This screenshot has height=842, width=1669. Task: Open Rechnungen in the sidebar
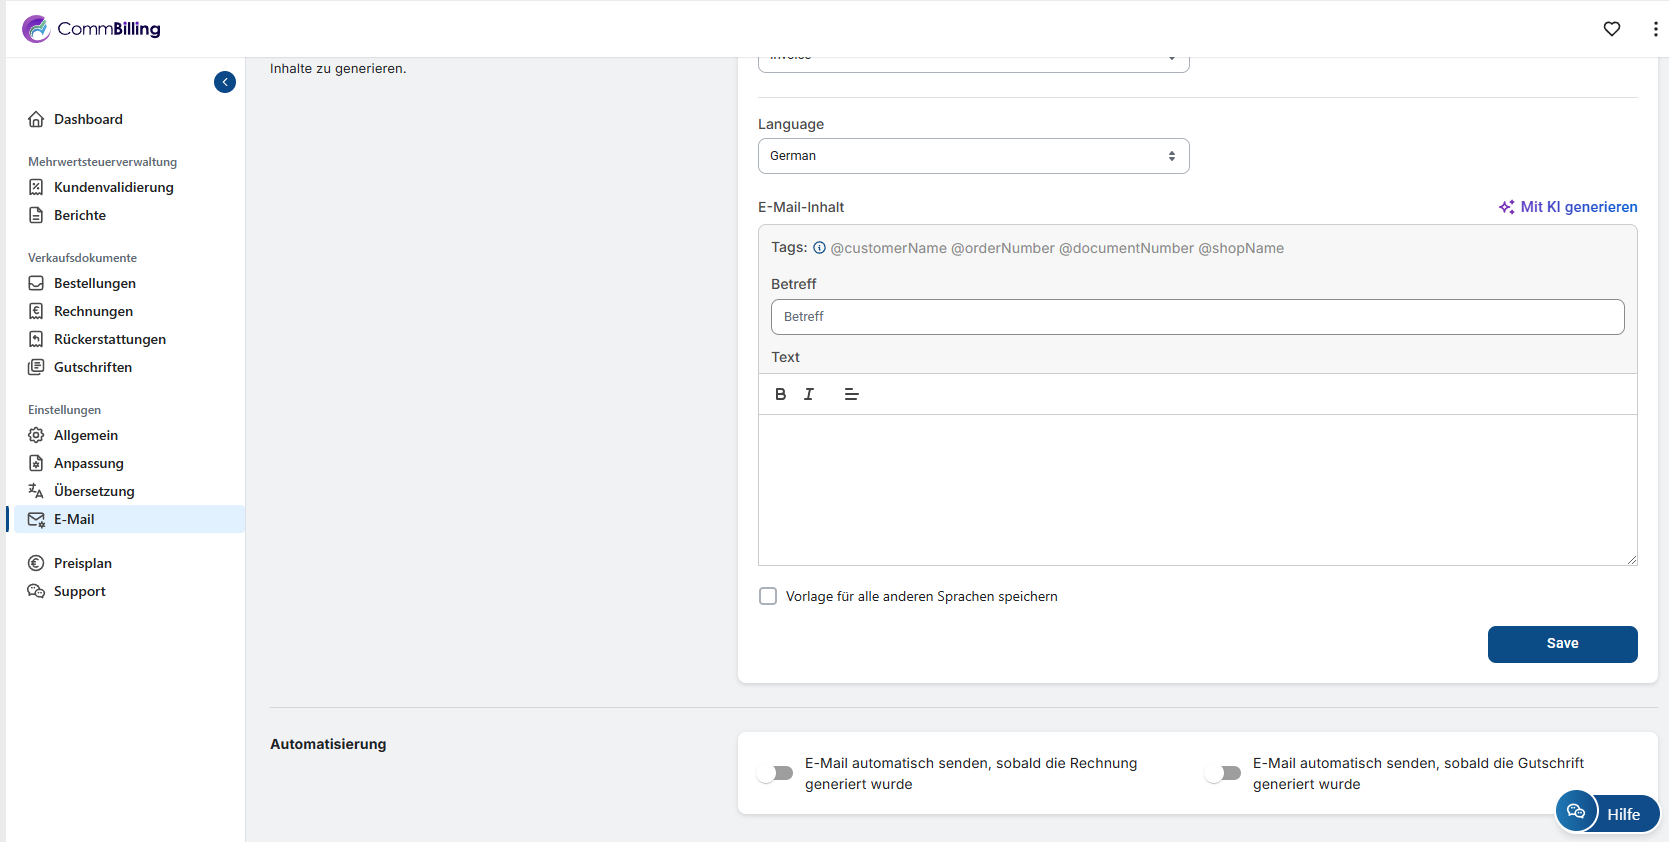93,311
